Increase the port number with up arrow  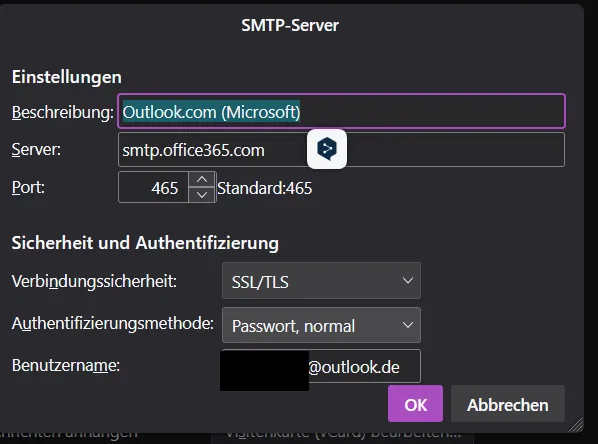[202, 179]
